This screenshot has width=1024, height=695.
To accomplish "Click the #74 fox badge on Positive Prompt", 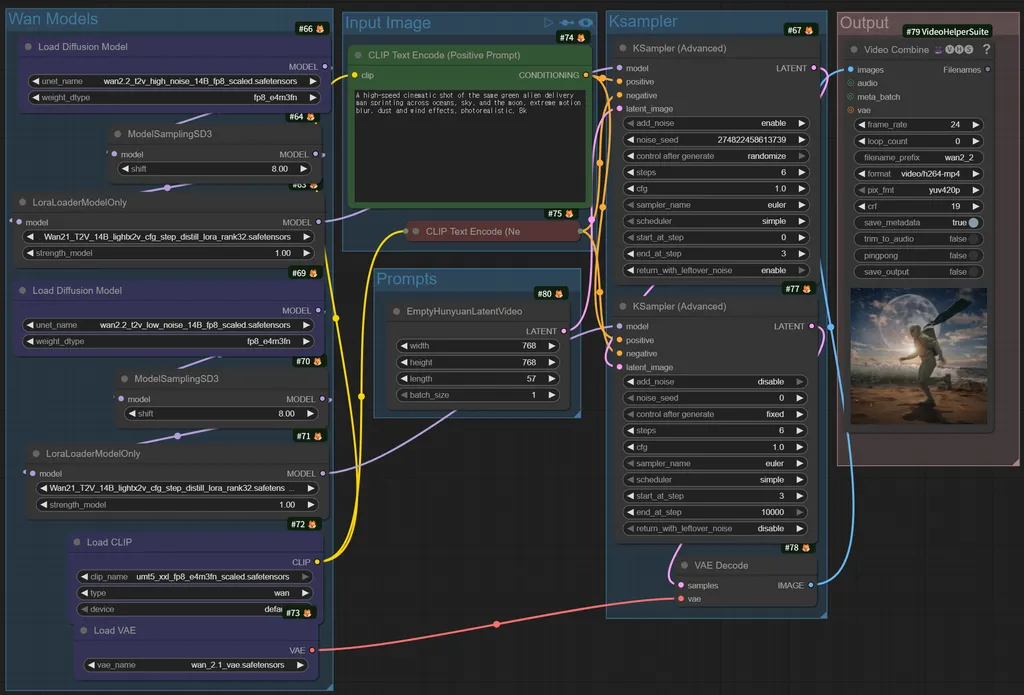I will [x=572, y=38].
